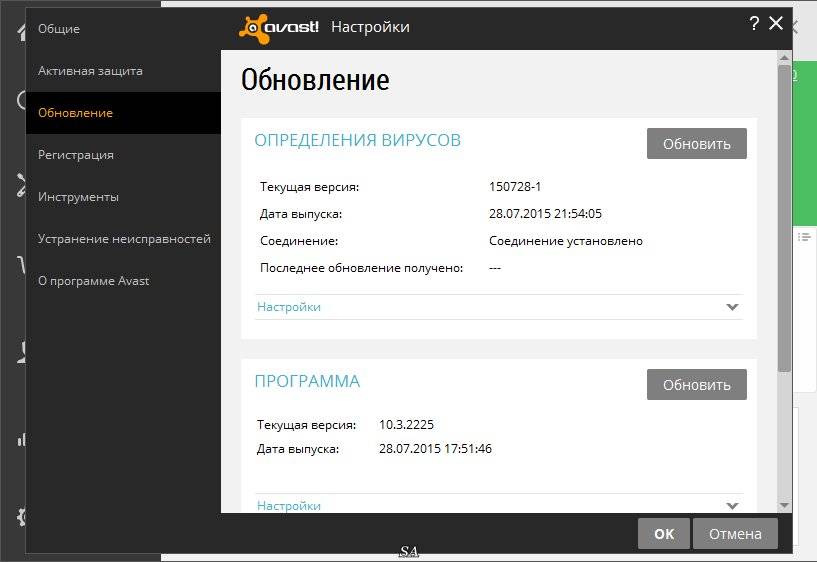Click the avast! logo in the header
This screenshot has height=562, width=817.
(279, 28)
